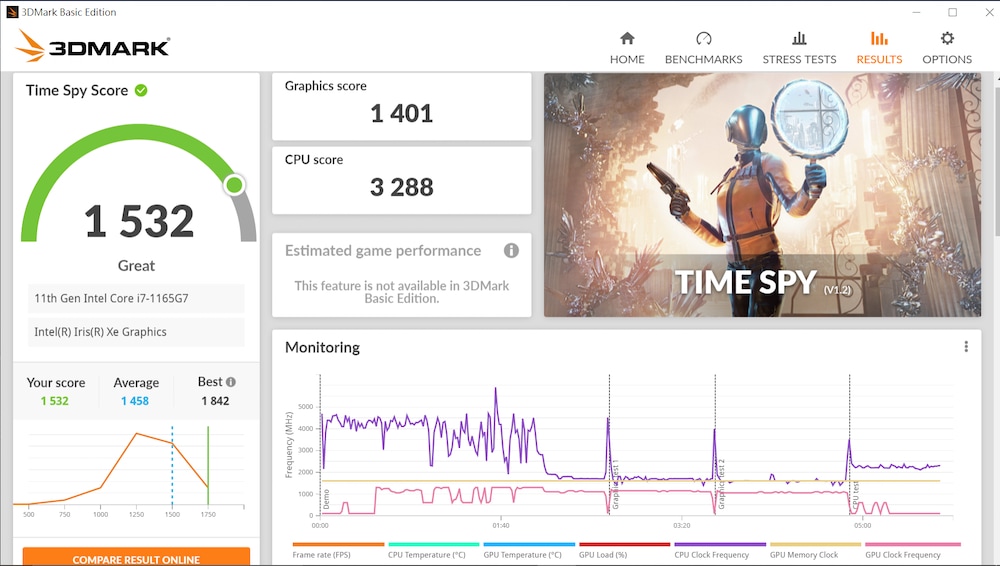Open the Monitoring three-dot options menu

pyautogui.click(x=966, y=347)
